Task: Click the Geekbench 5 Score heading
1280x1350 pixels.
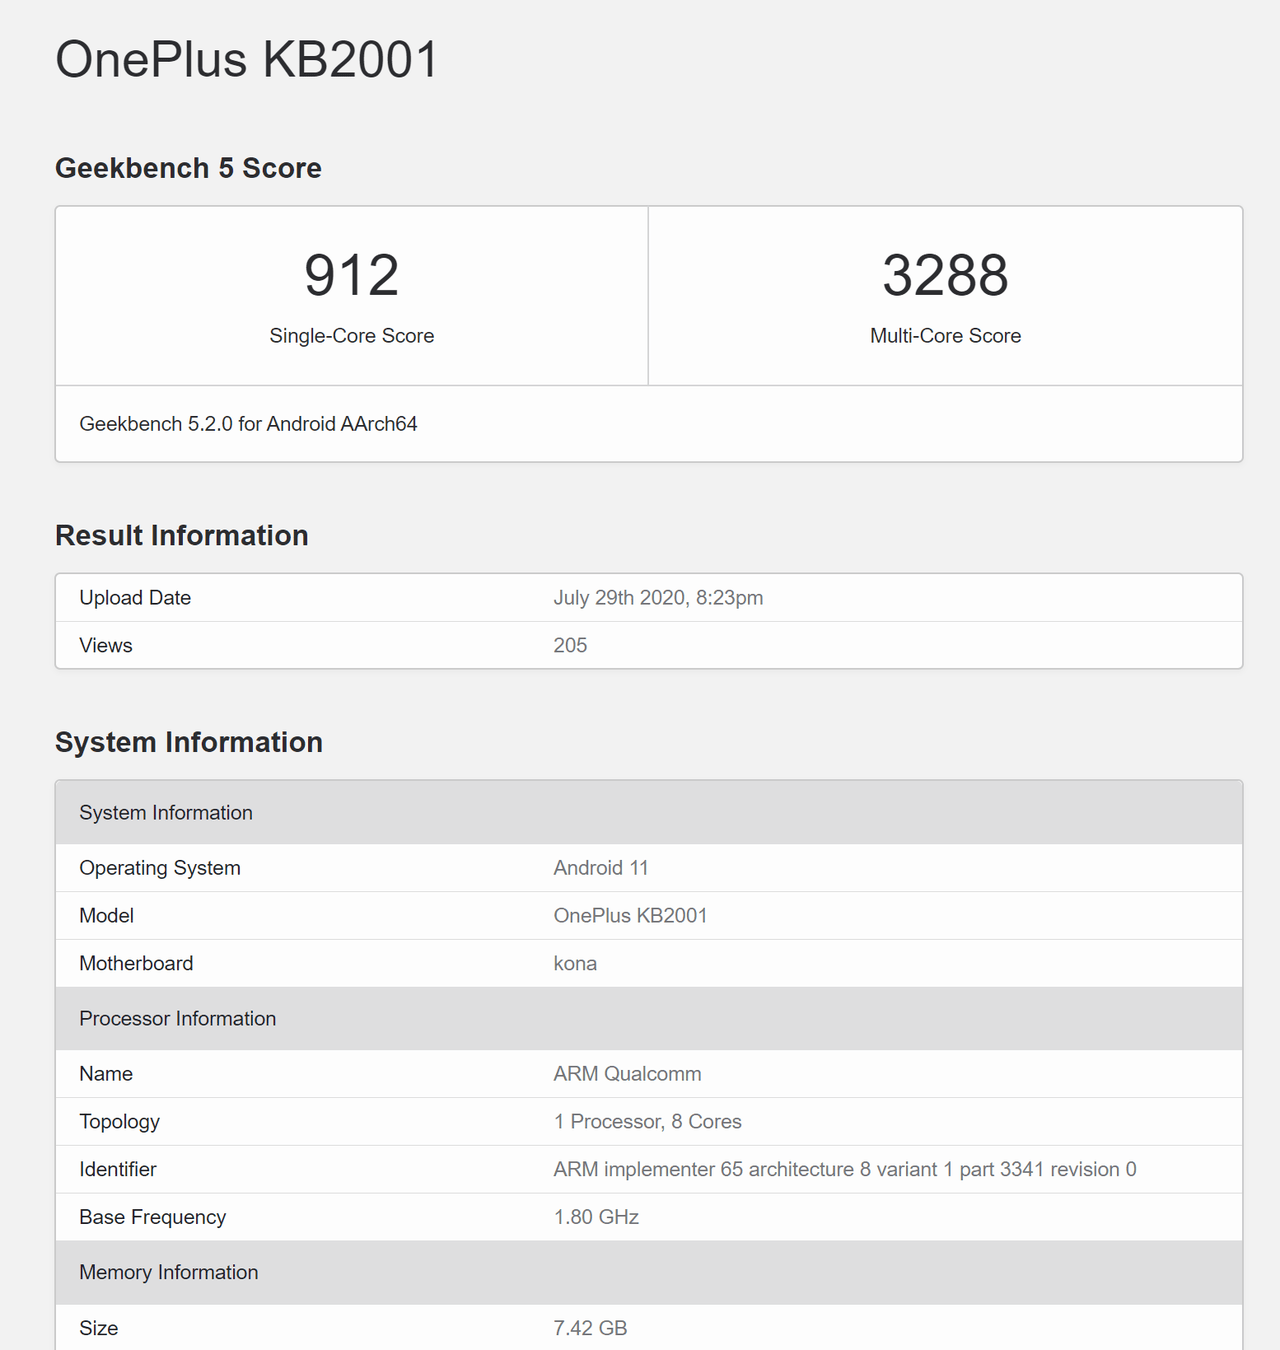Action: click(188, 167)
